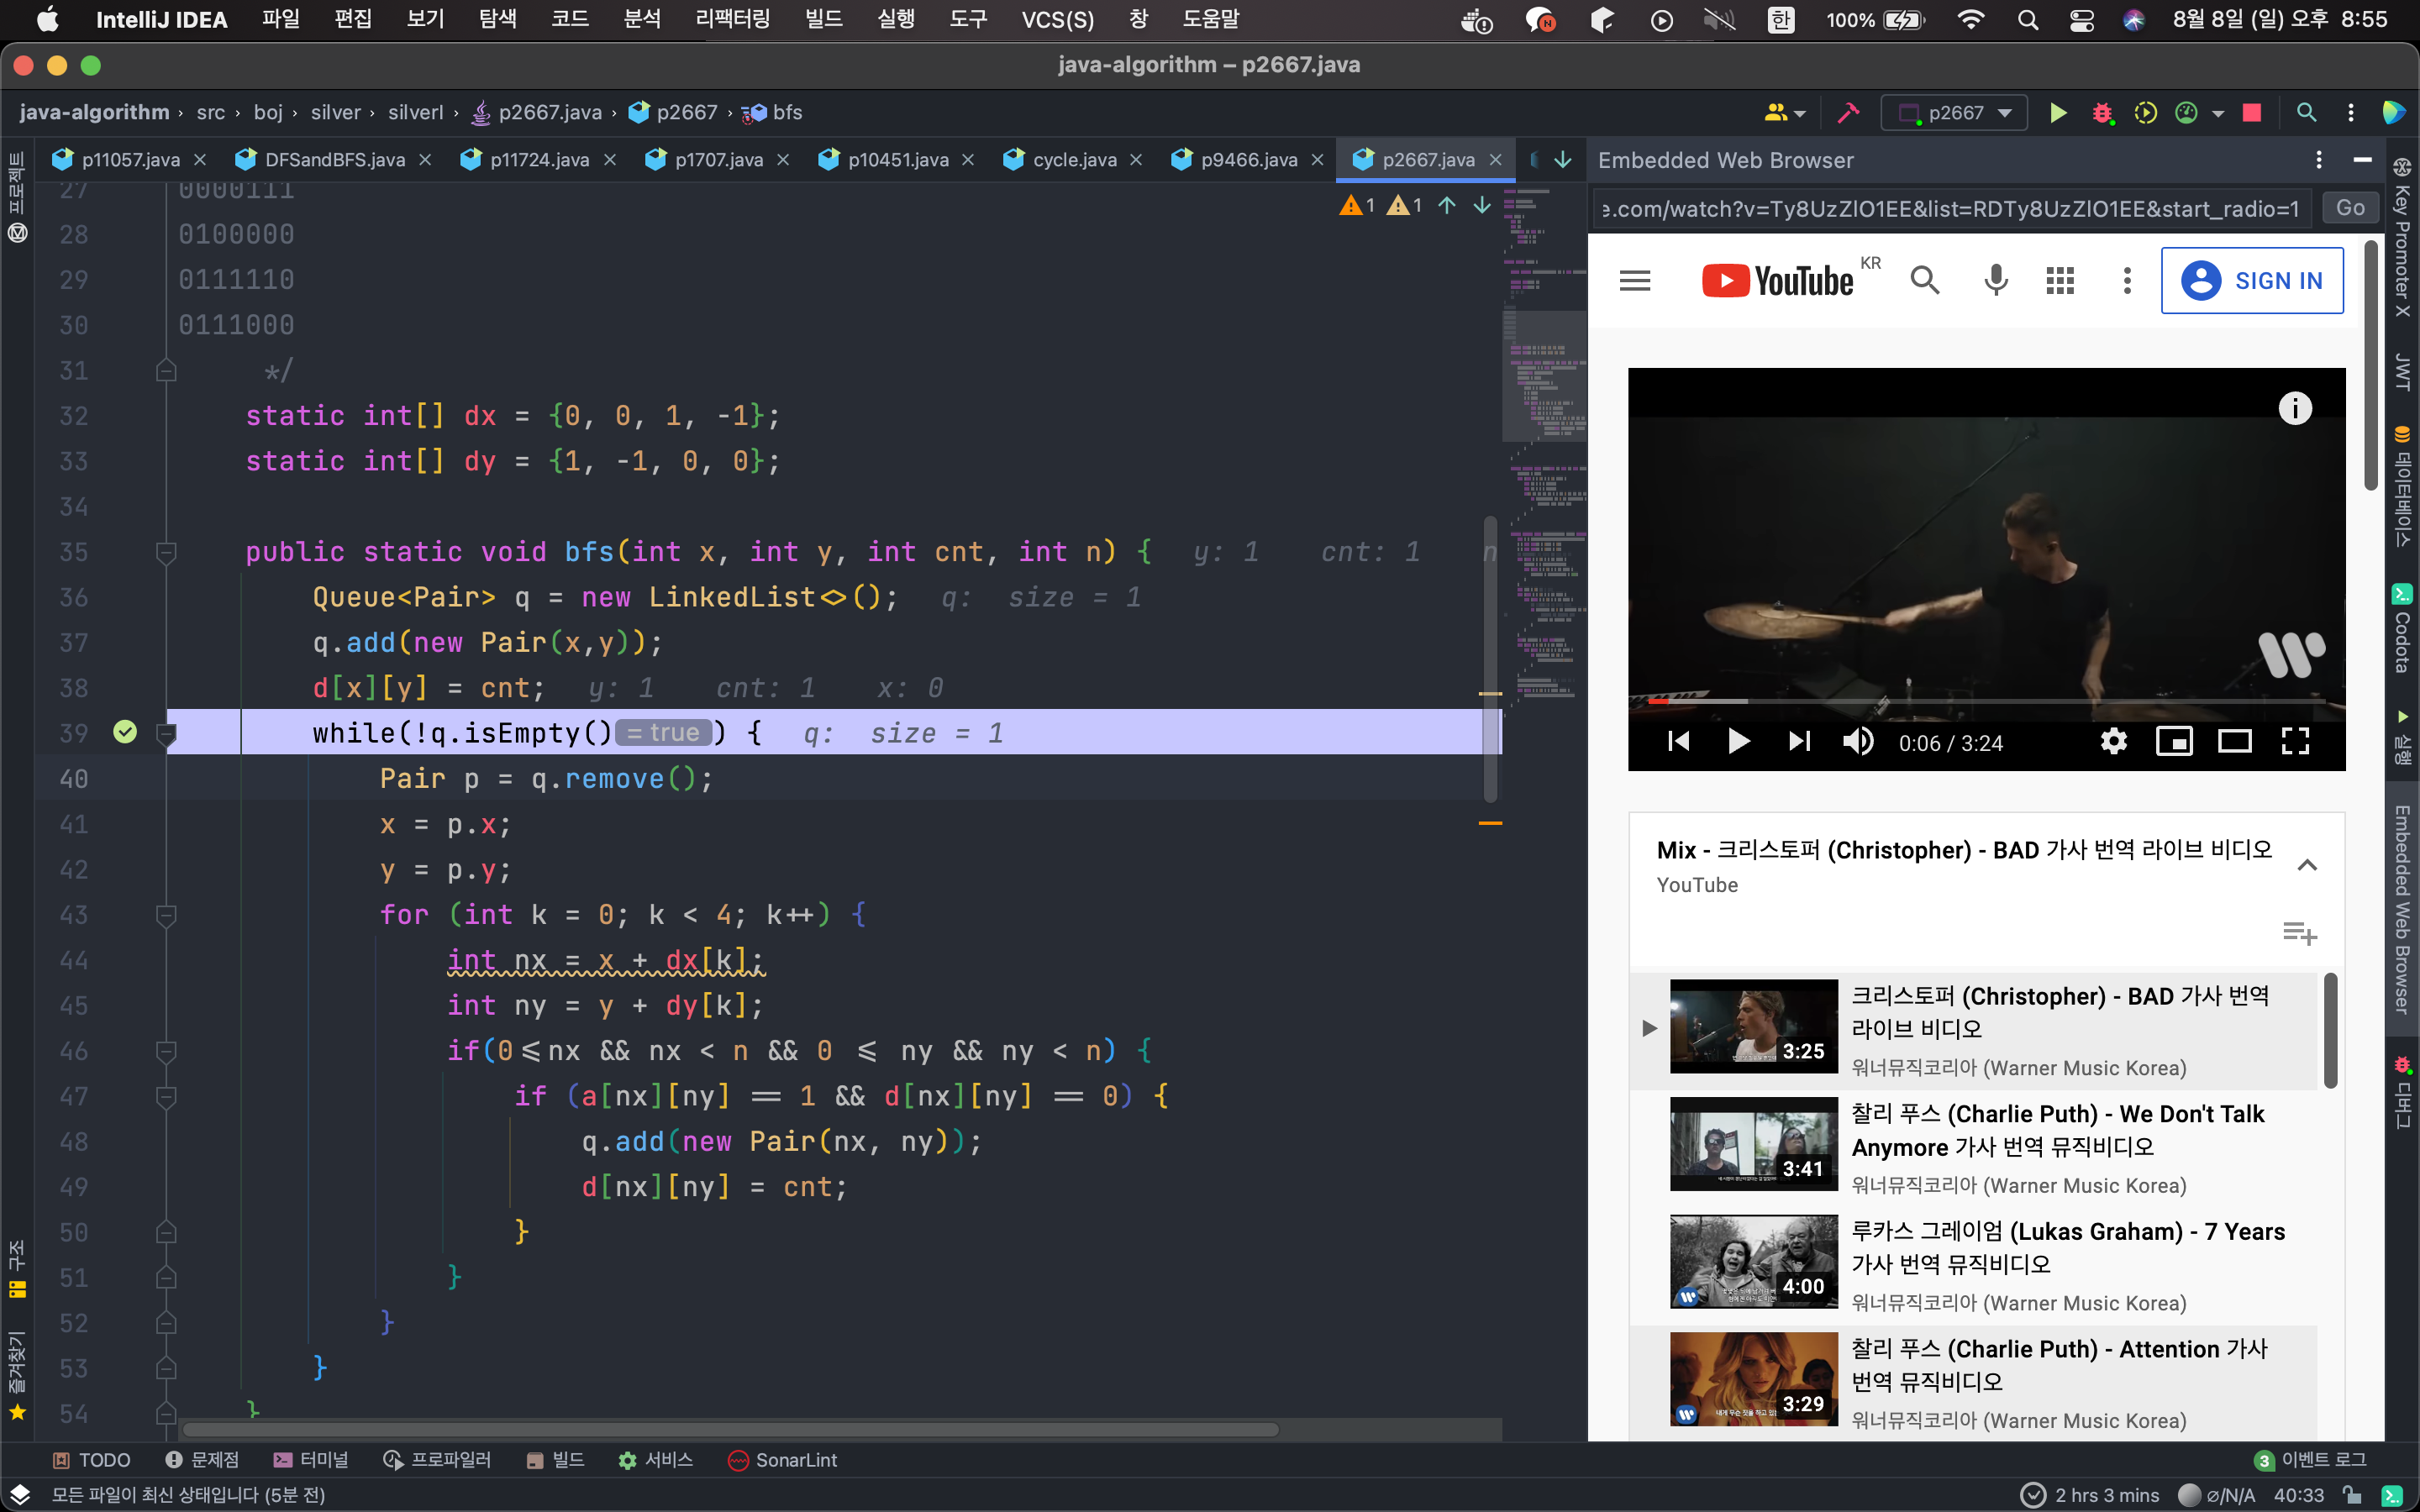Toggle the breakpoint on line 39
This screenshot has width=2420, height=1512.
coord(125,733)
